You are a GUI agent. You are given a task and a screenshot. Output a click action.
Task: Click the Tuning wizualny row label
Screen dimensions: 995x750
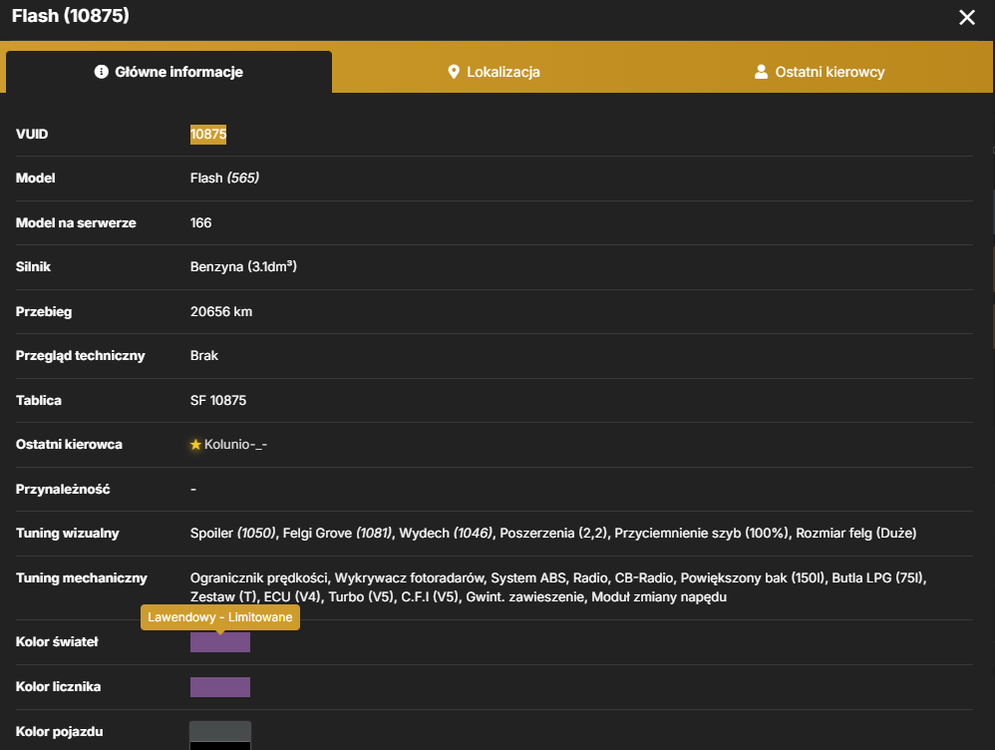[x=67, y=533]
